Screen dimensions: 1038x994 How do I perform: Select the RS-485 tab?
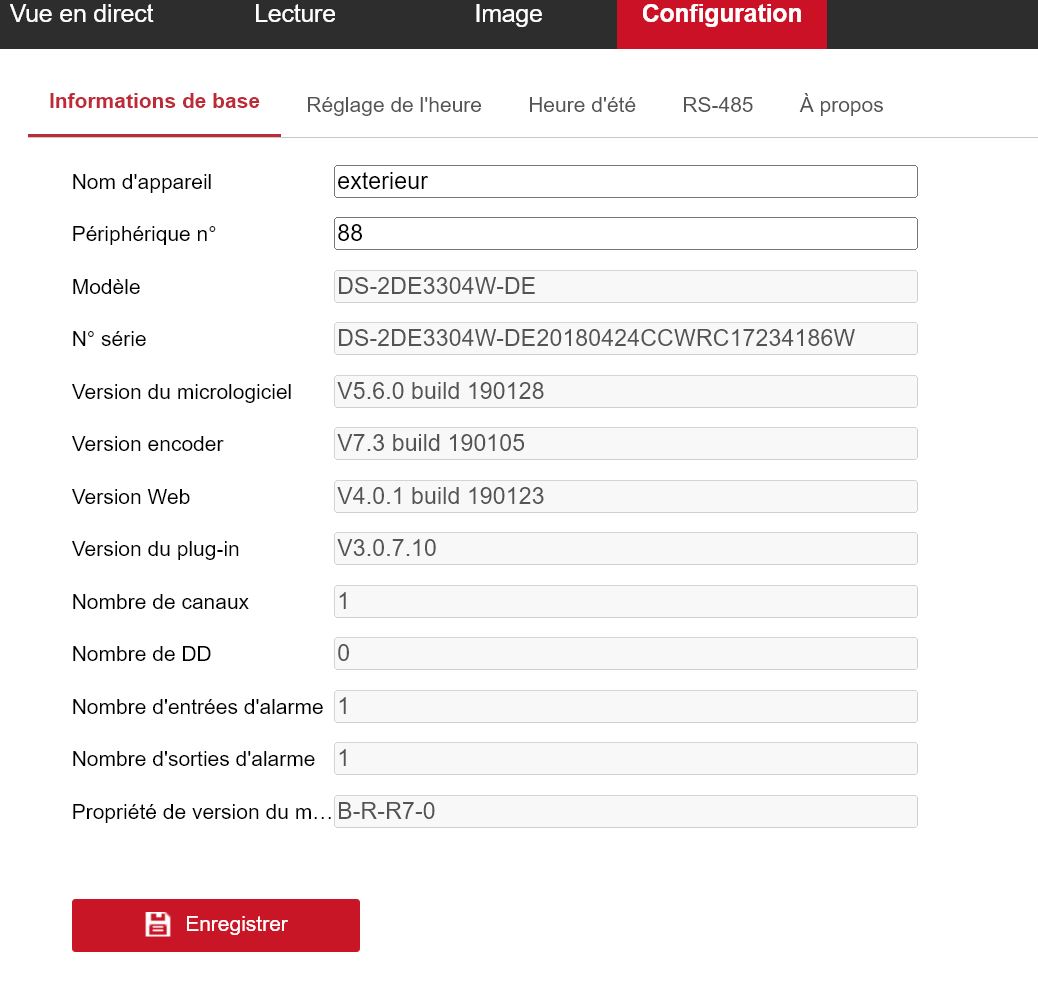pos(717,105)
